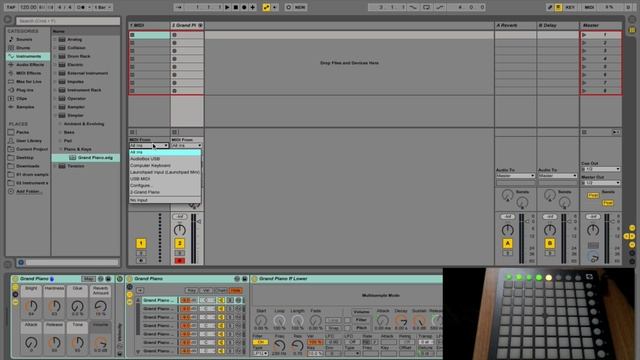The width and height of the screenshot is (640, 360).
Task: Switch to Key tab in chain list
Action: tap(191, 291)
